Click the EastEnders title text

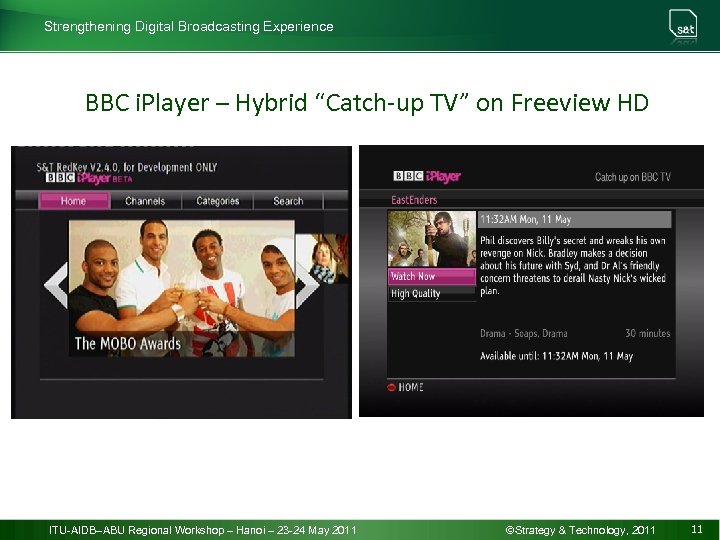pyautogui.click(x=414, y=200)
